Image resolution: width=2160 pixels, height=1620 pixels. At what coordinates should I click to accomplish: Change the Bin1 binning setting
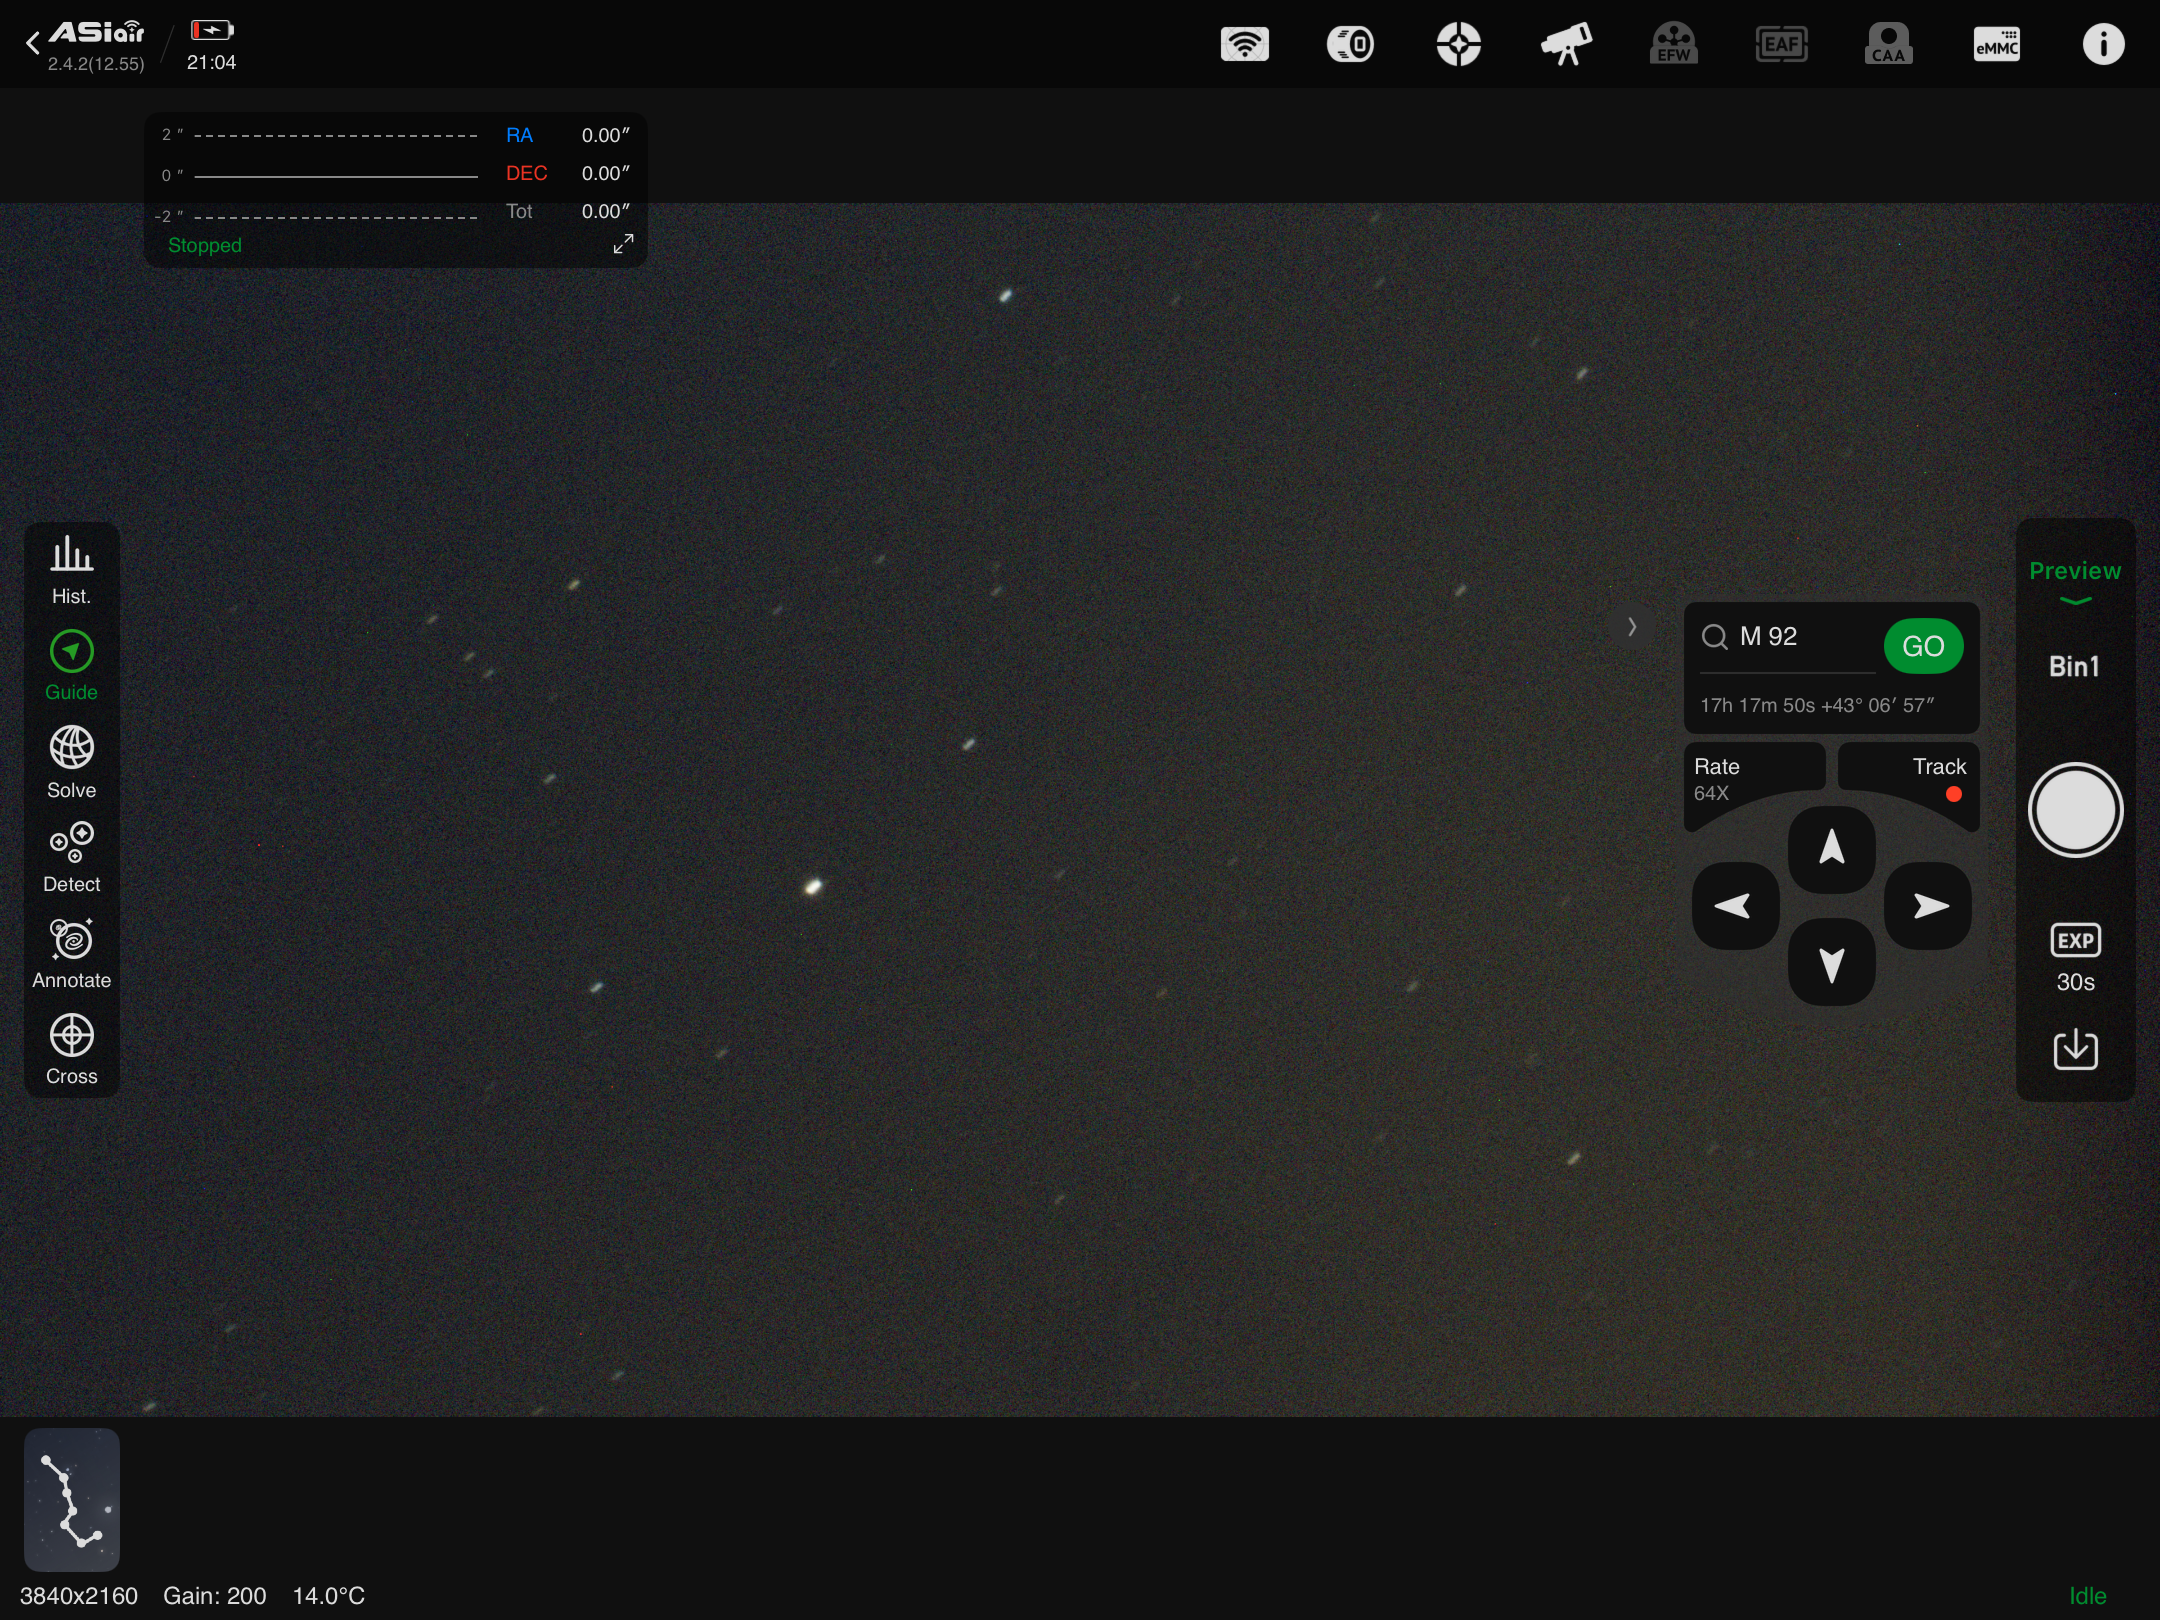(2075, 667)
